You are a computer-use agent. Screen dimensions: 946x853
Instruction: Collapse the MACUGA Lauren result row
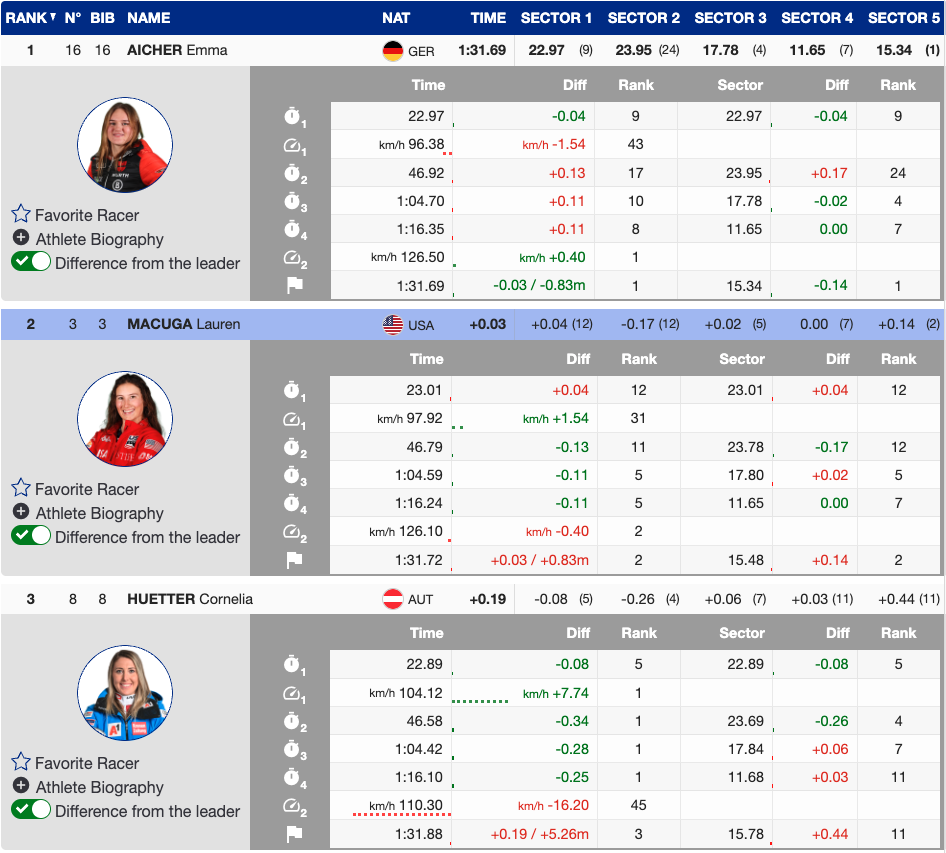coord(183,325)
